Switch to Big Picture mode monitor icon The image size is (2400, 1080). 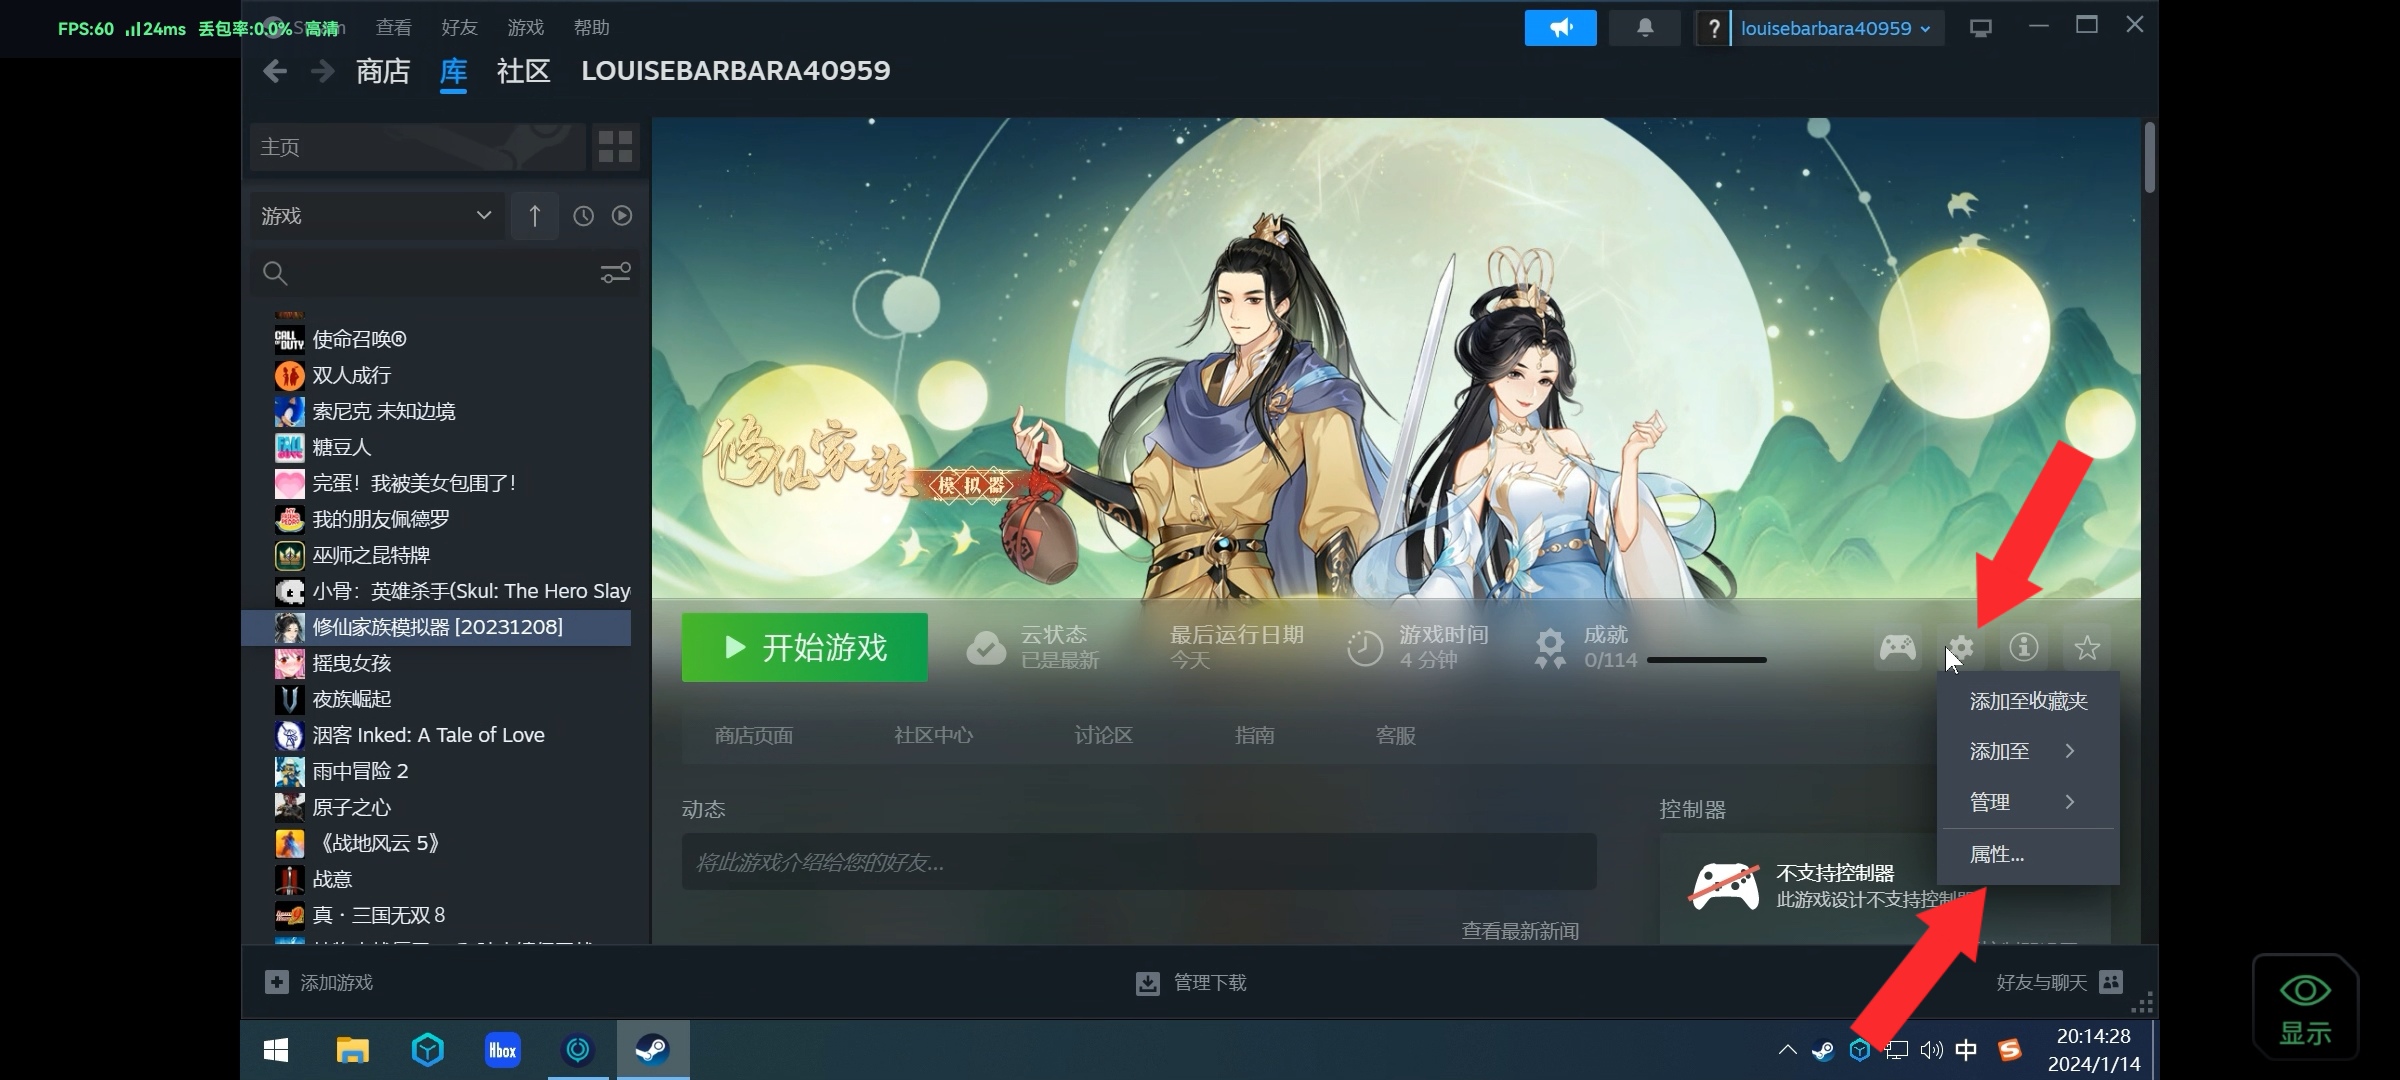pyautogui.click(x=1981, y=28)
